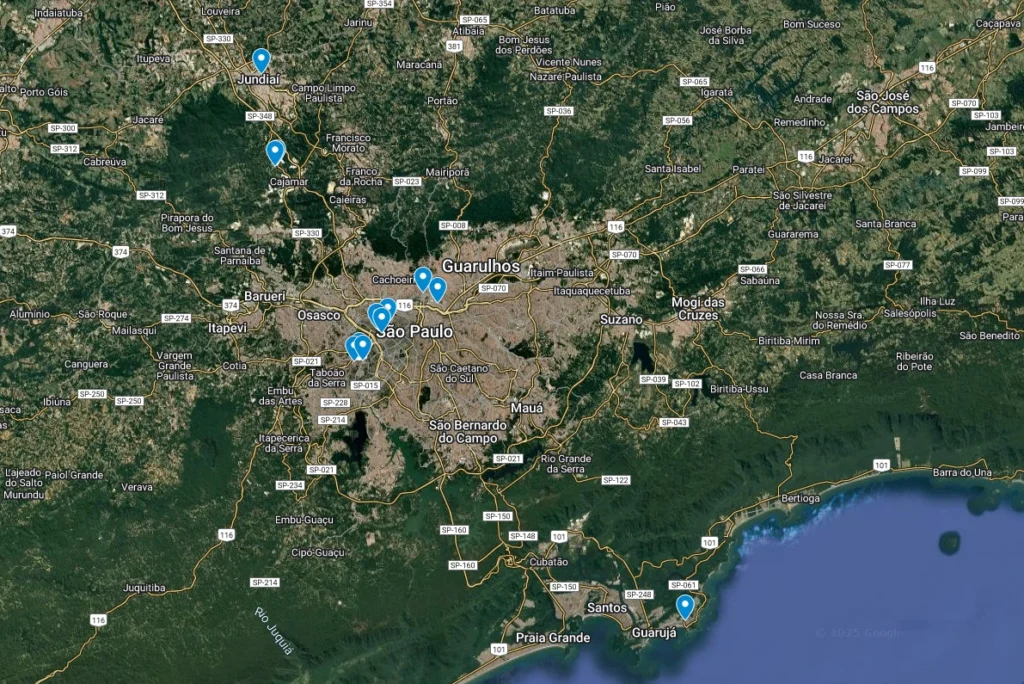Click the Santos city label
Viewport: 1024px width, 684px height.
(x=607, y=607)
